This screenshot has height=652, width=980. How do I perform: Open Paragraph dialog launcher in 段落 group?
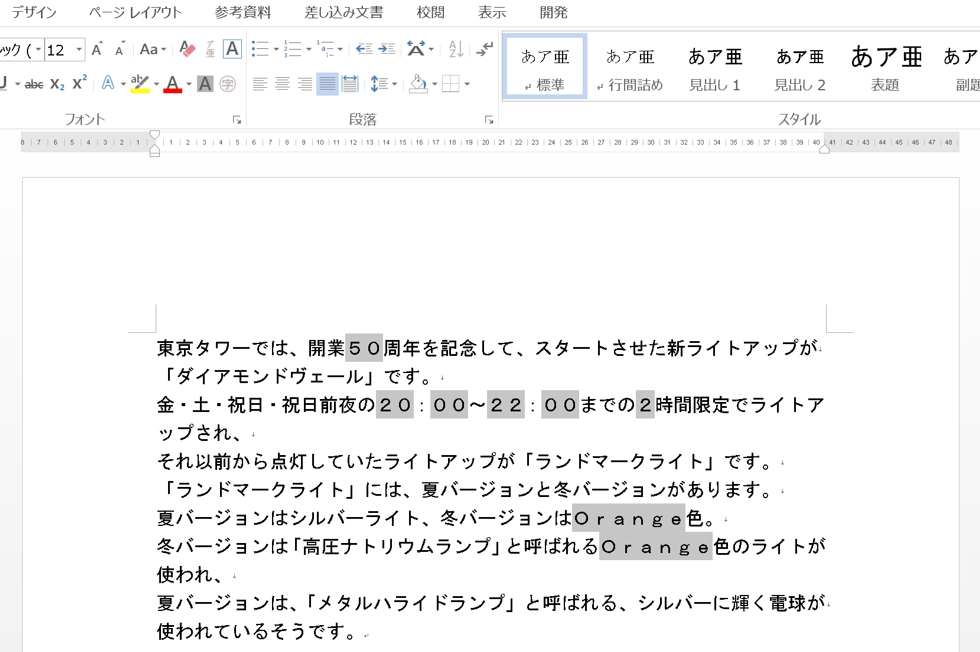tap(489, 119)
